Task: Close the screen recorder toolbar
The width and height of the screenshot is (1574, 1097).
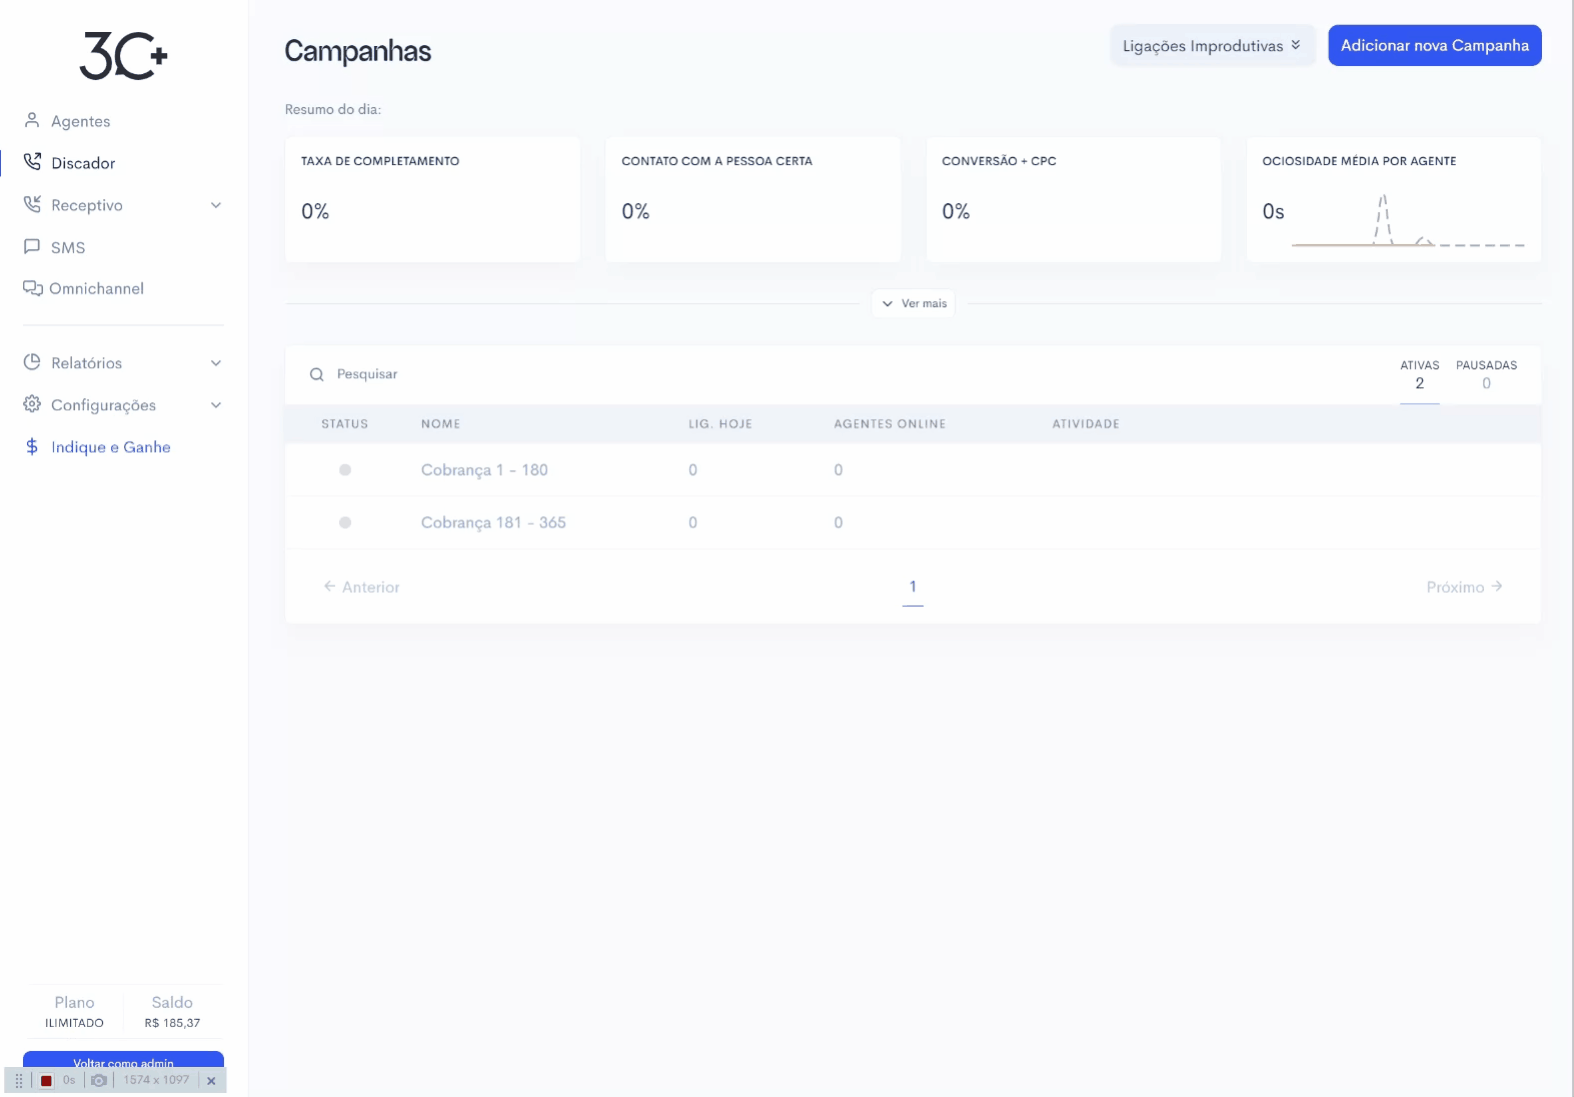Action: click(x=211, y=1081)
